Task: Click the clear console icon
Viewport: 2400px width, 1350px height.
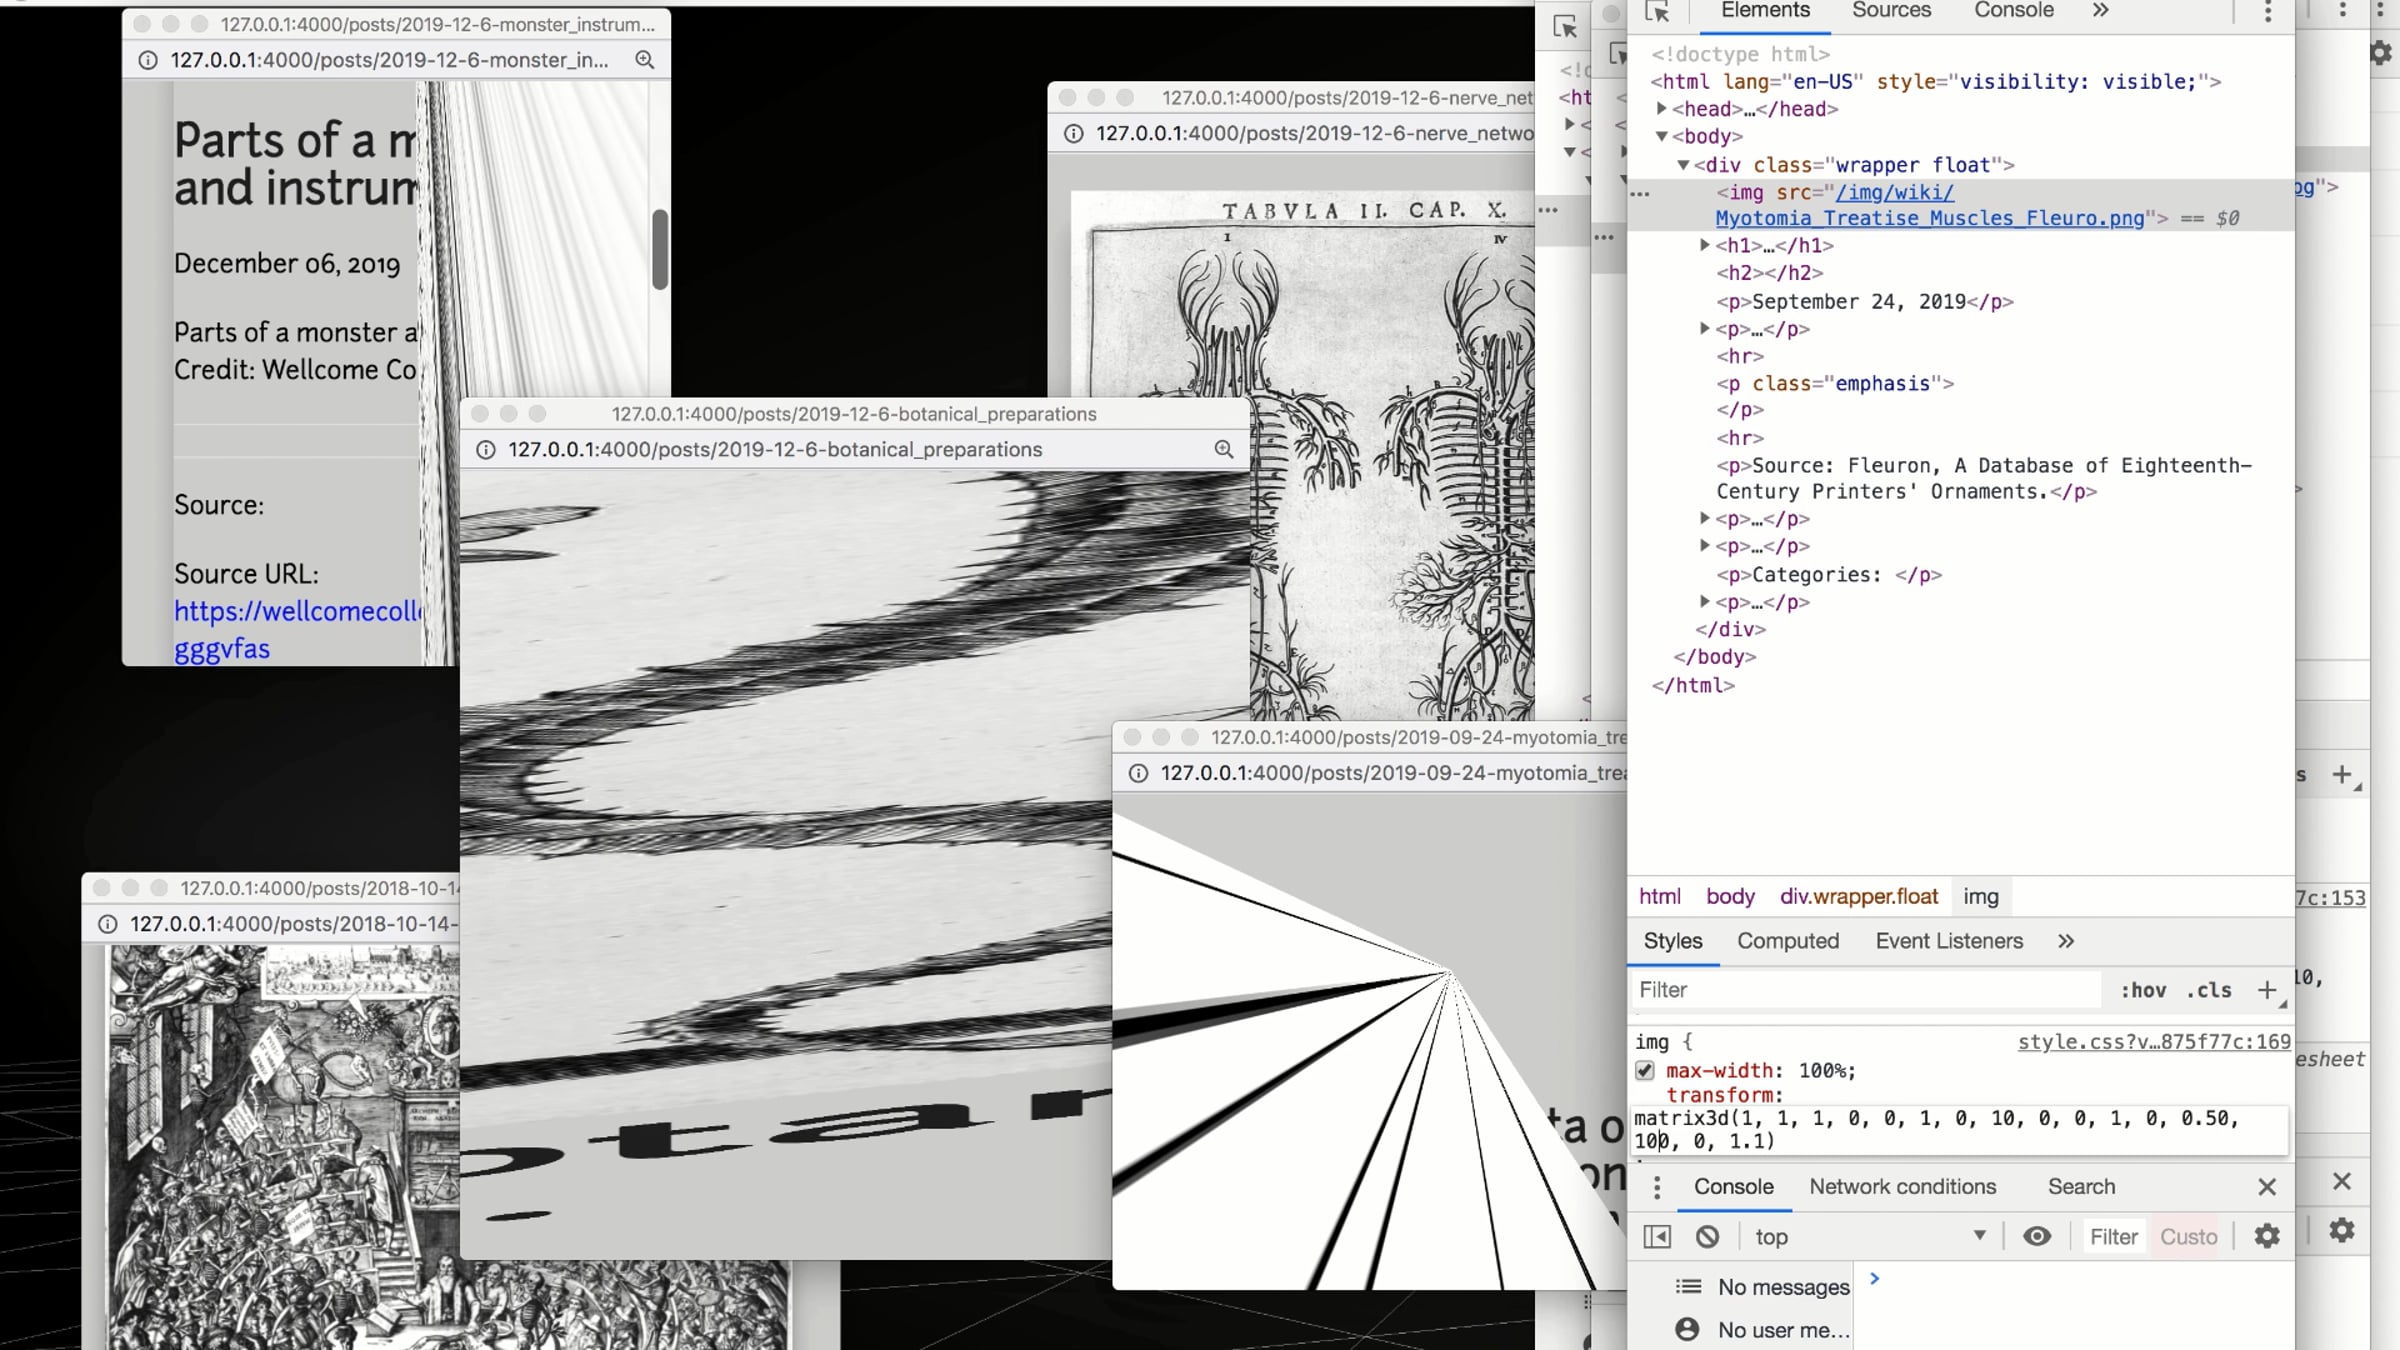Action: pyautogui.click(x=1707, y=1237)
